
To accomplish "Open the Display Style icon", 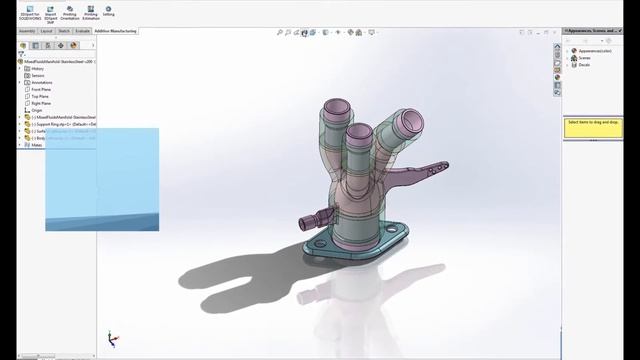I will (x=326, y=32).
